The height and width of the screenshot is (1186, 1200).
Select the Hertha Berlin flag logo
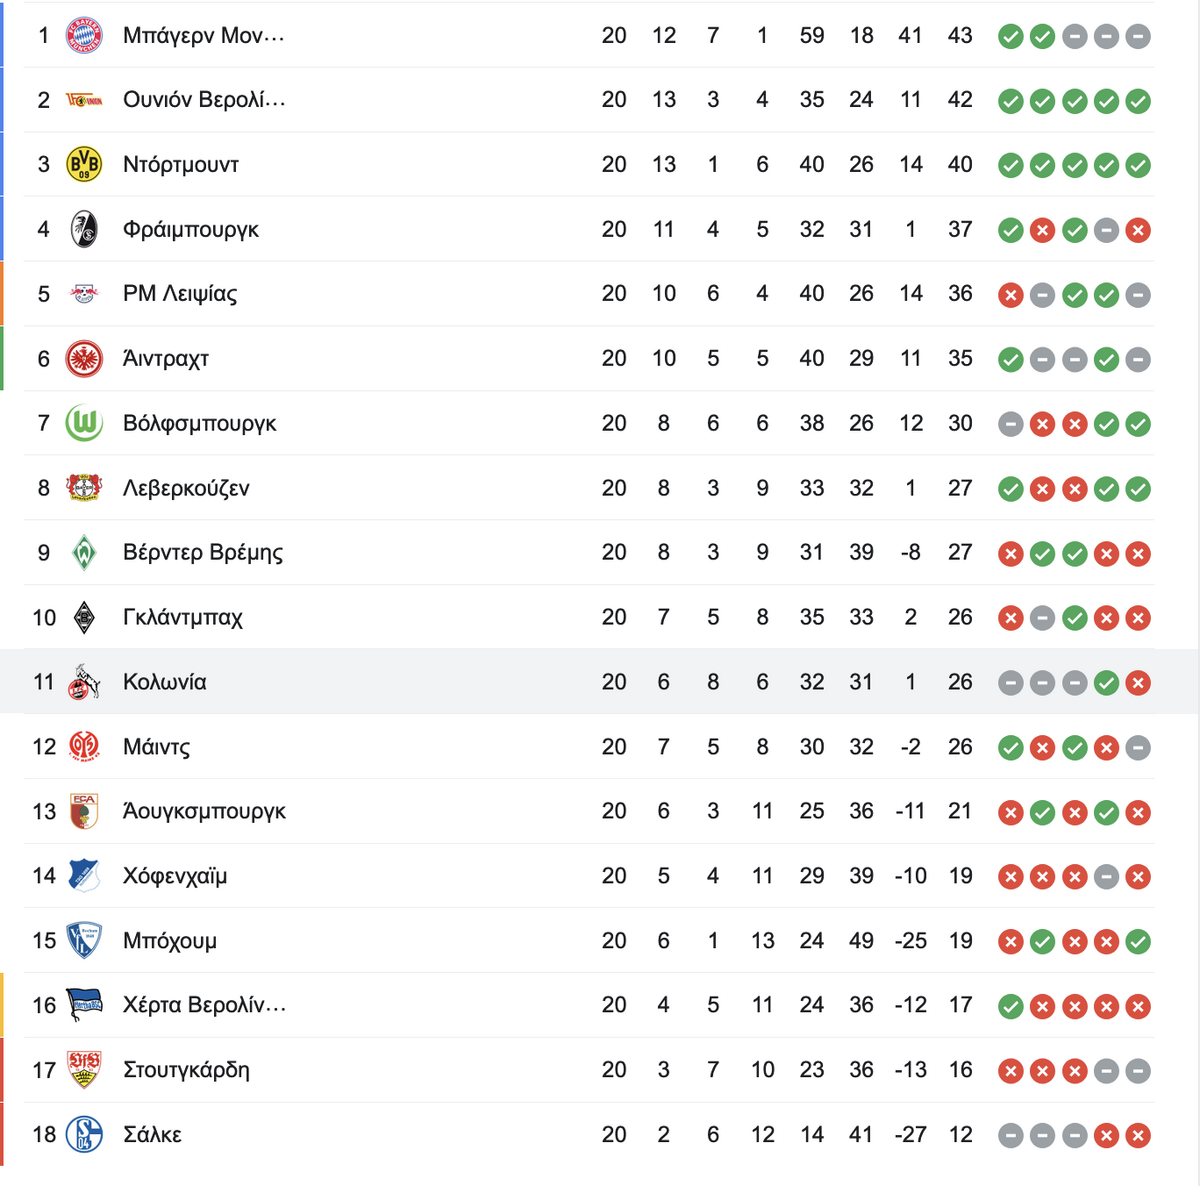[84, 1005]
